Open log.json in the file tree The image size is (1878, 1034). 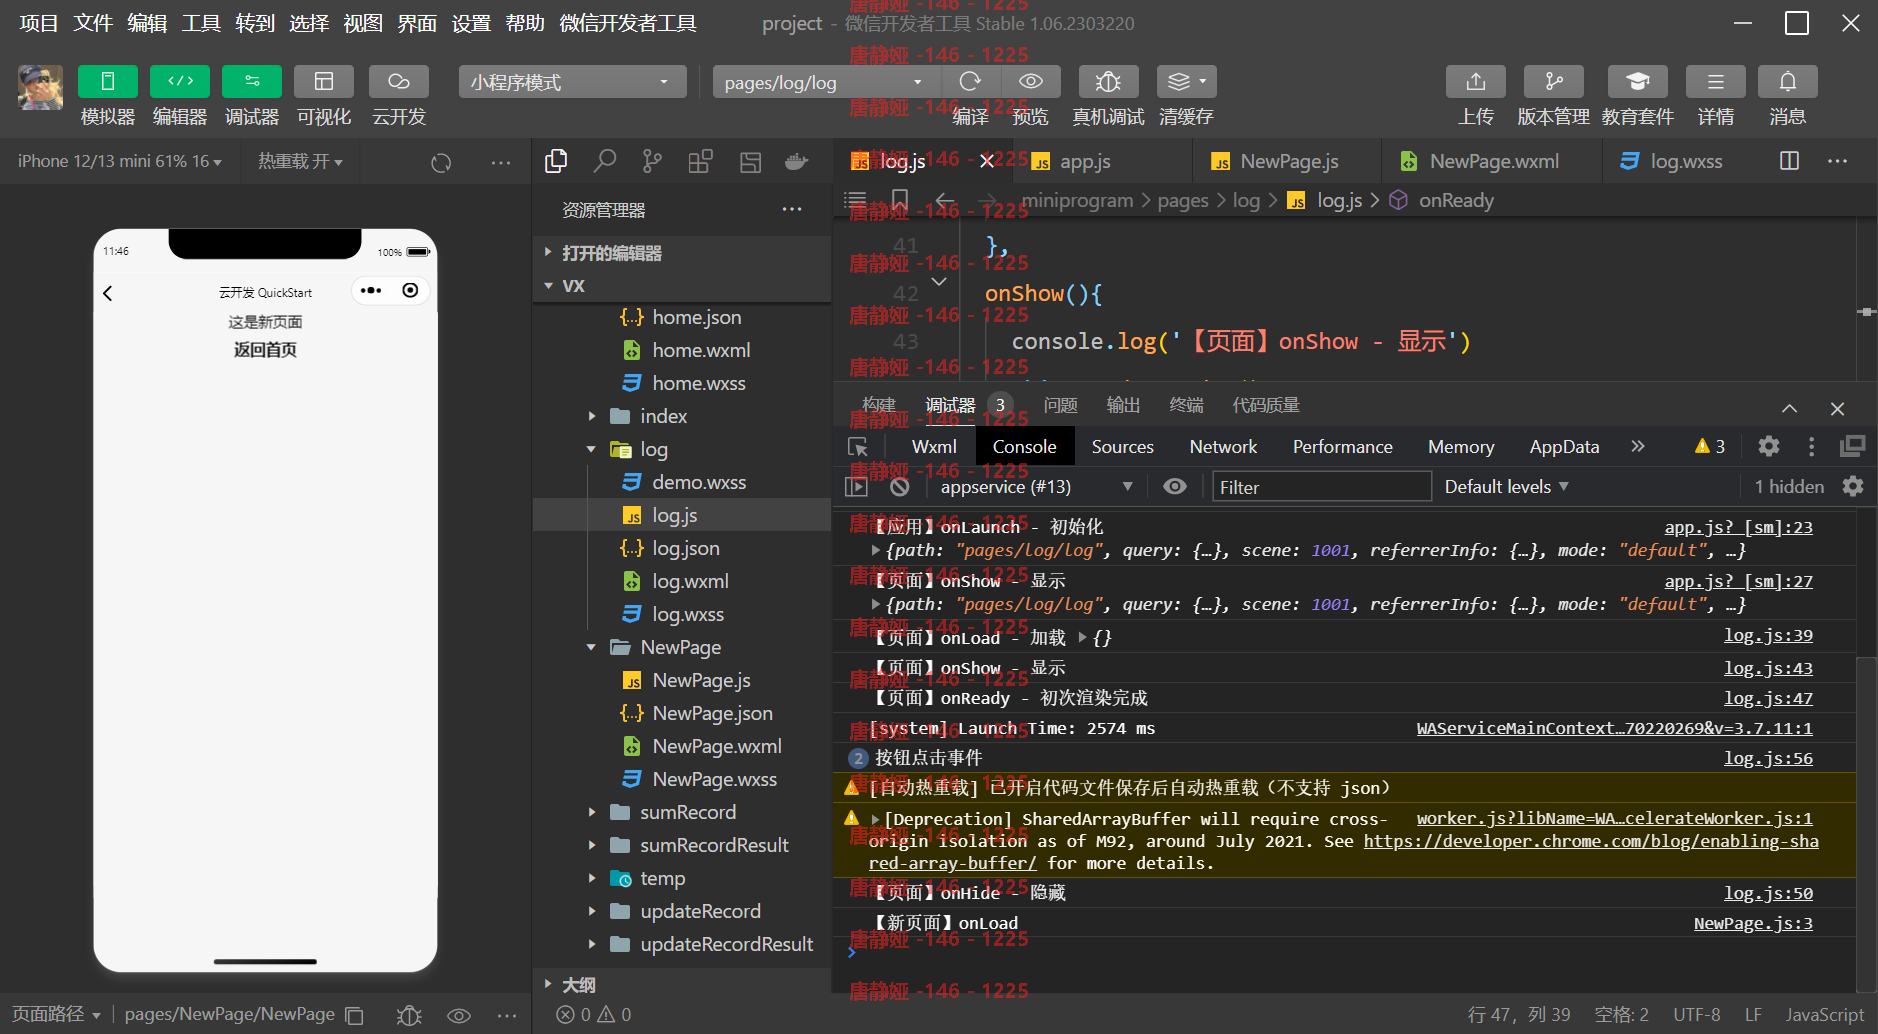click(x=682, y=548)
